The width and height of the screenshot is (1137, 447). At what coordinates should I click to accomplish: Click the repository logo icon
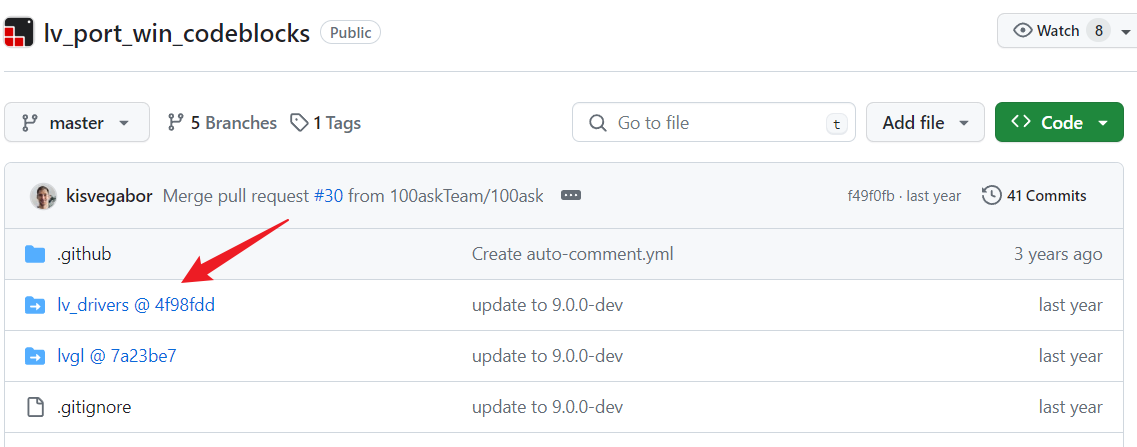point(19,32)
